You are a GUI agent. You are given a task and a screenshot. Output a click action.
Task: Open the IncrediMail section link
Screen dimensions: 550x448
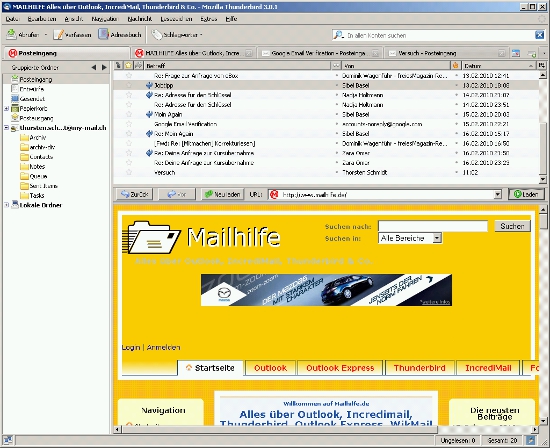(x=488, y=368)
